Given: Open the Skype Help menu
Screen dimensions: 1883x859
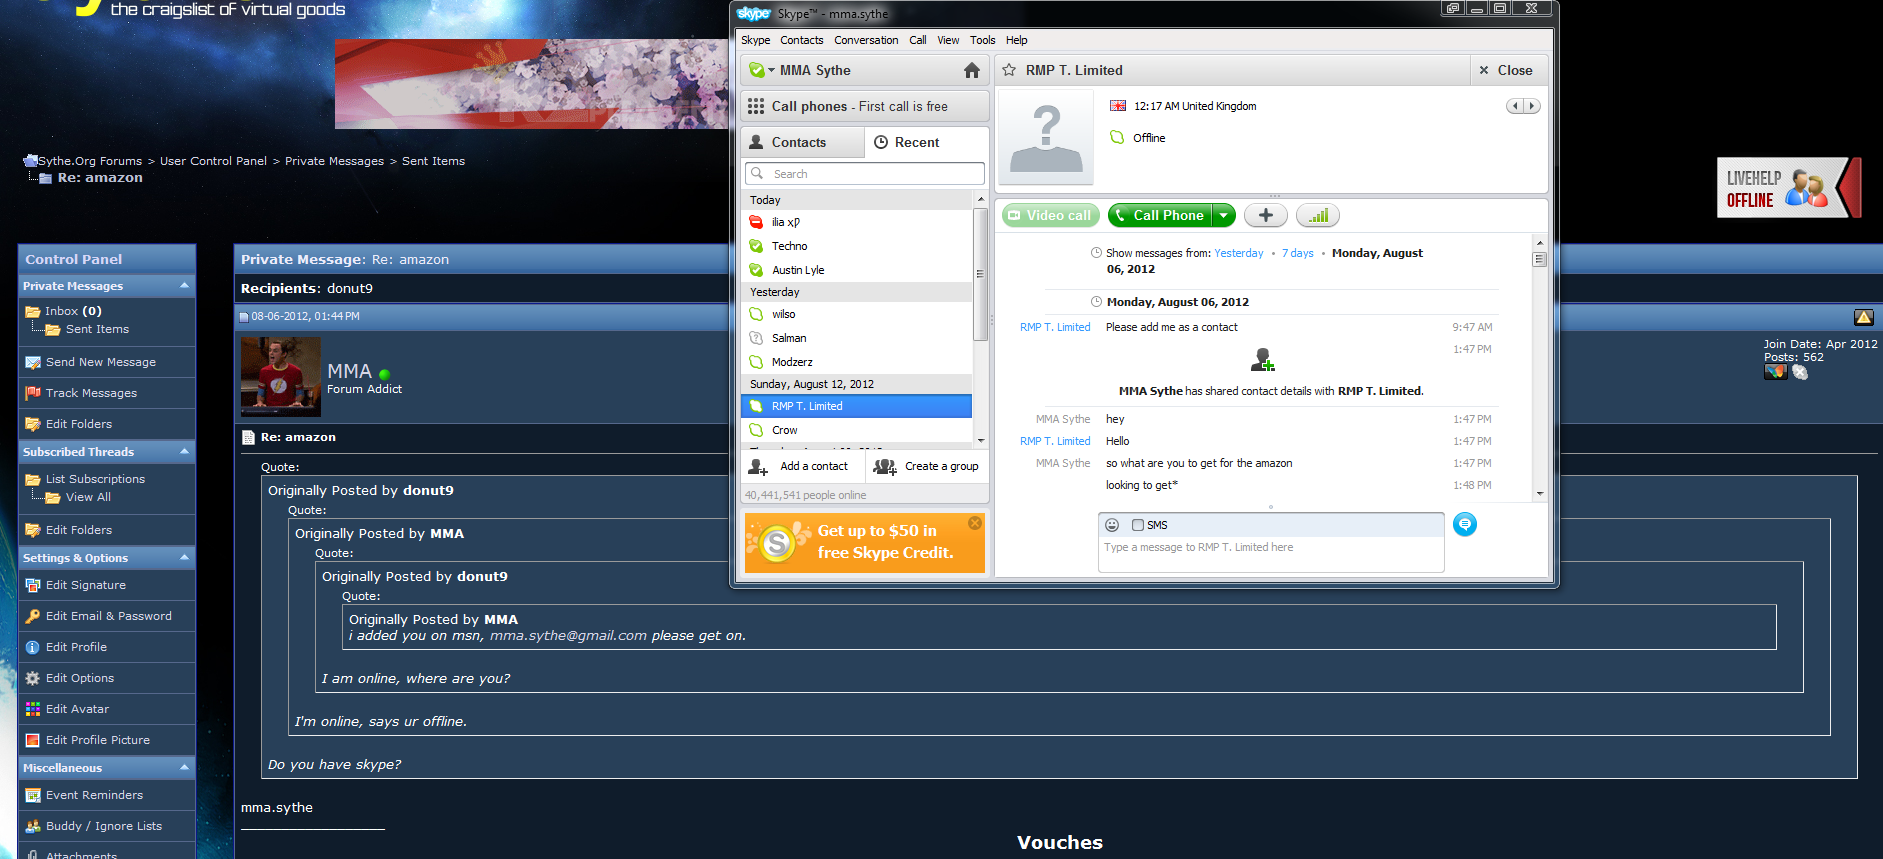Looking at the screenshot, I should 1016,40.
